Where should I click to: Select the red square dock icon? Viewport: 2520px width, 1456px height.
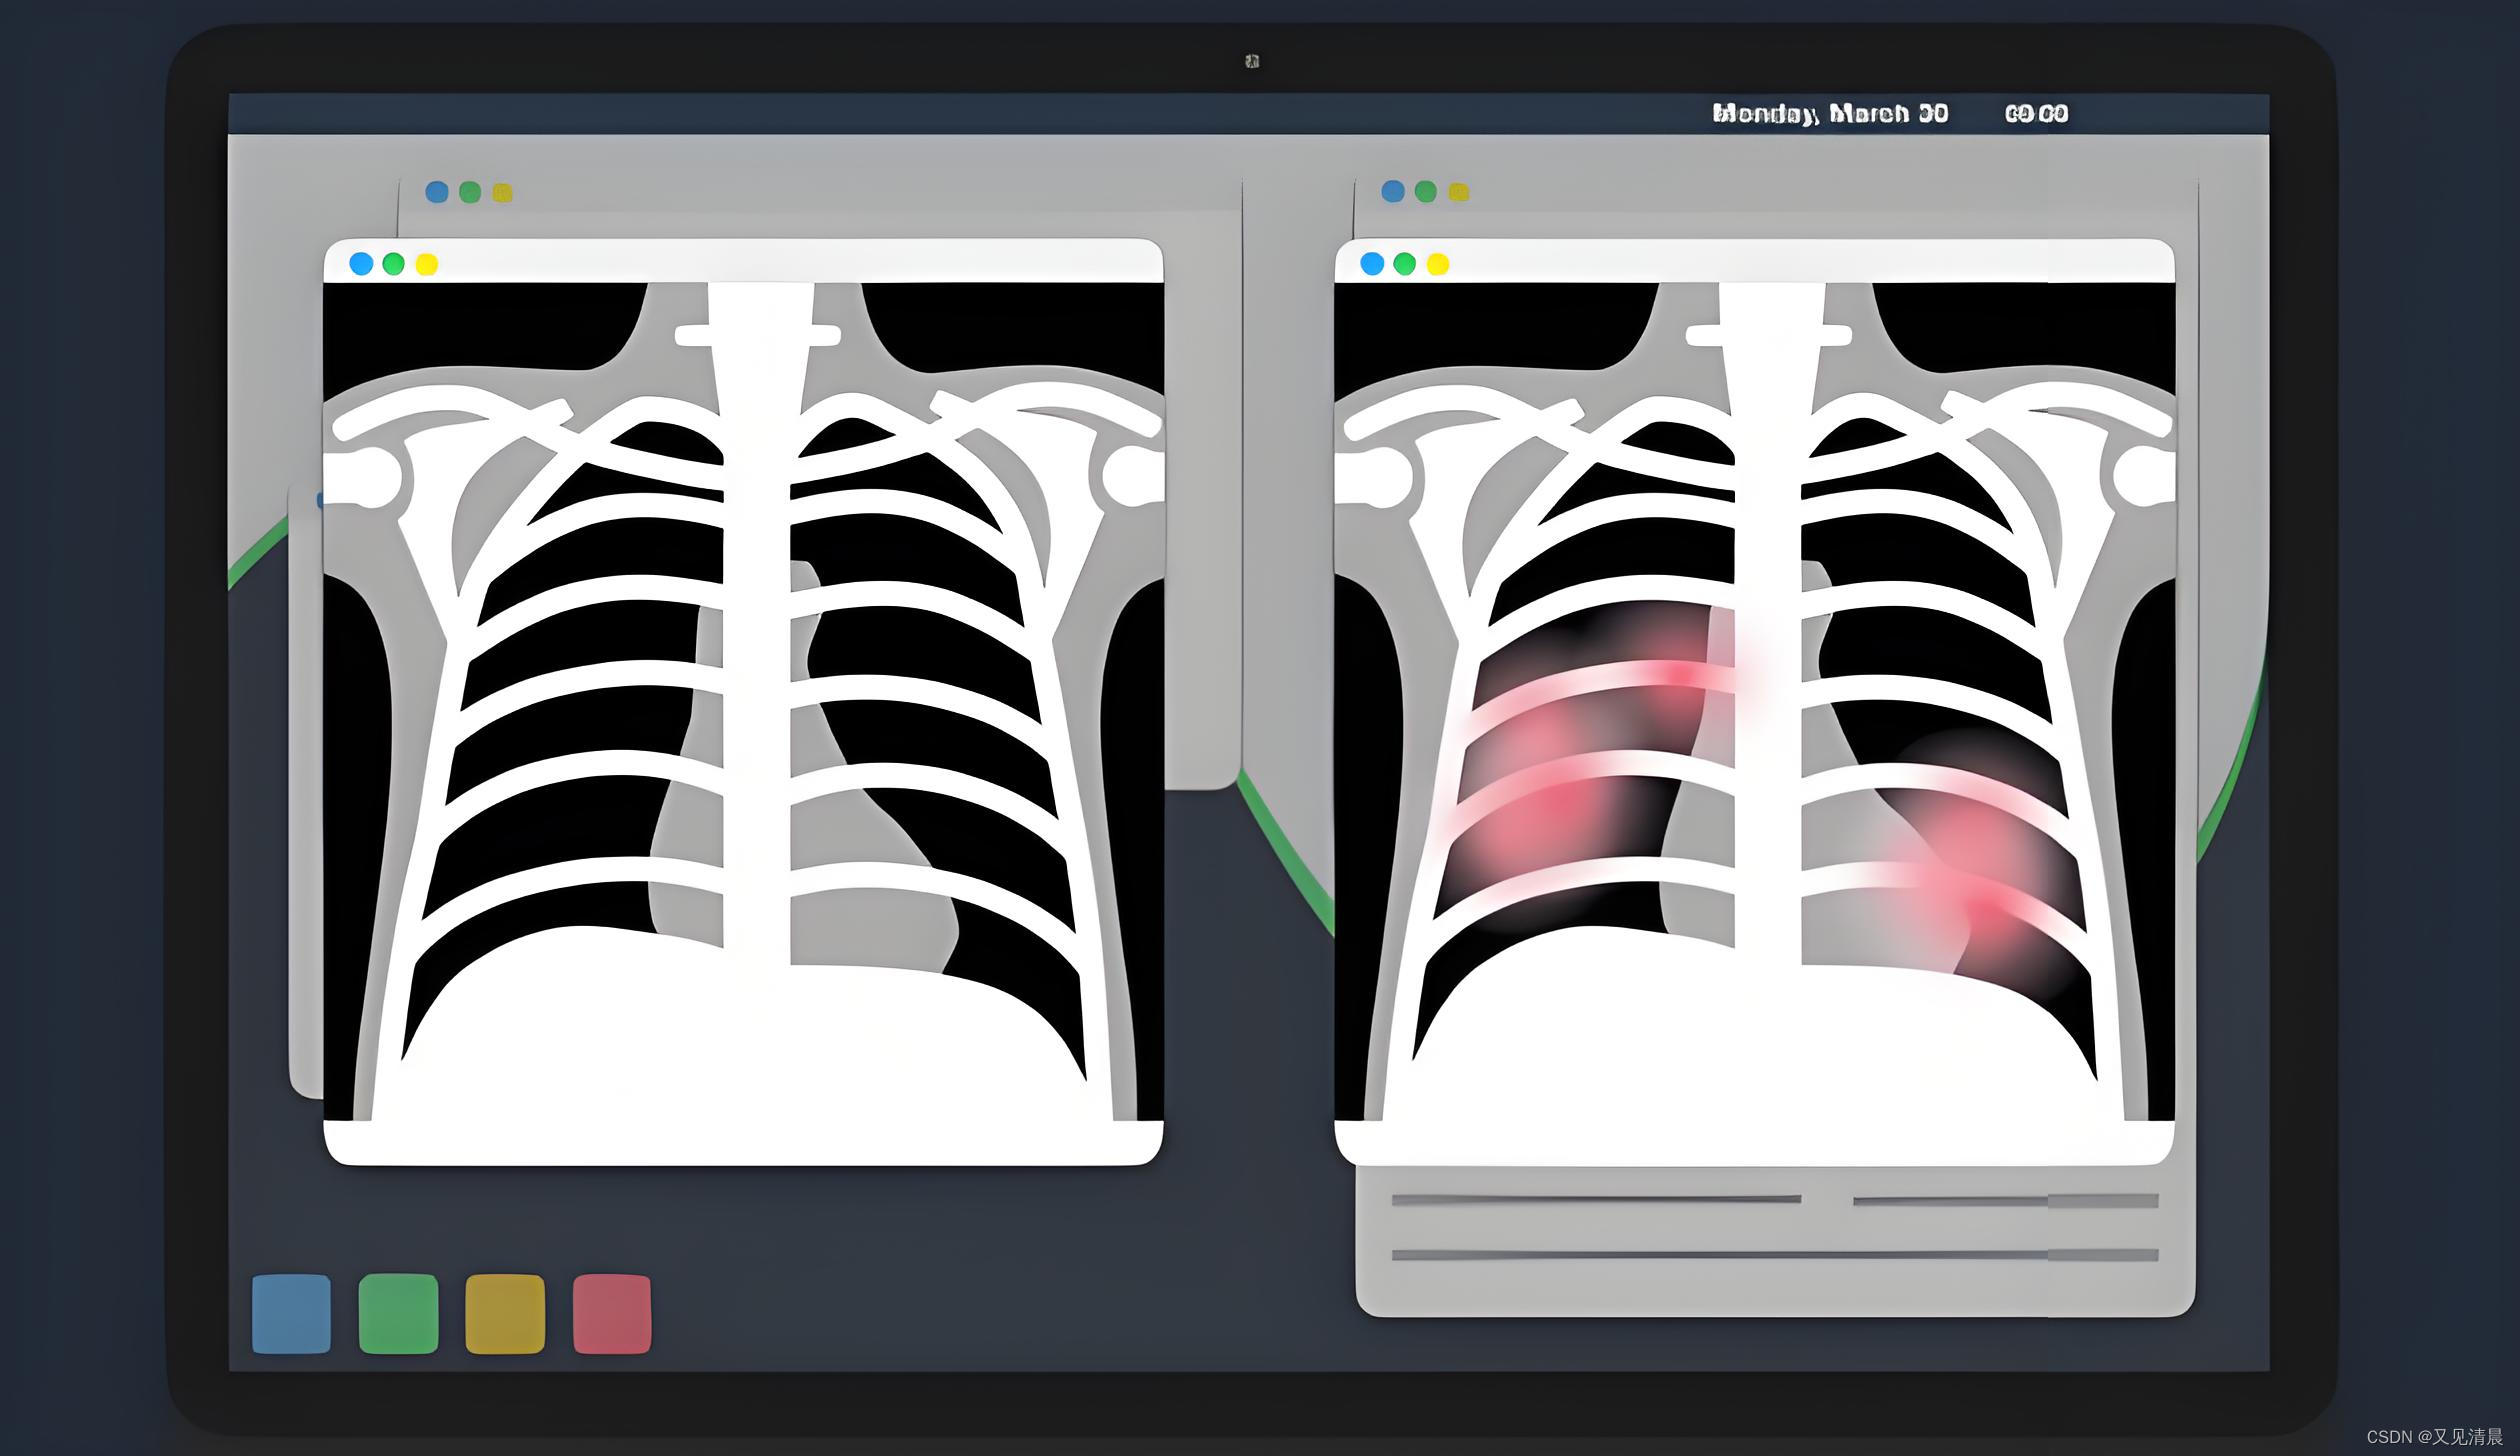point(612,1313)
